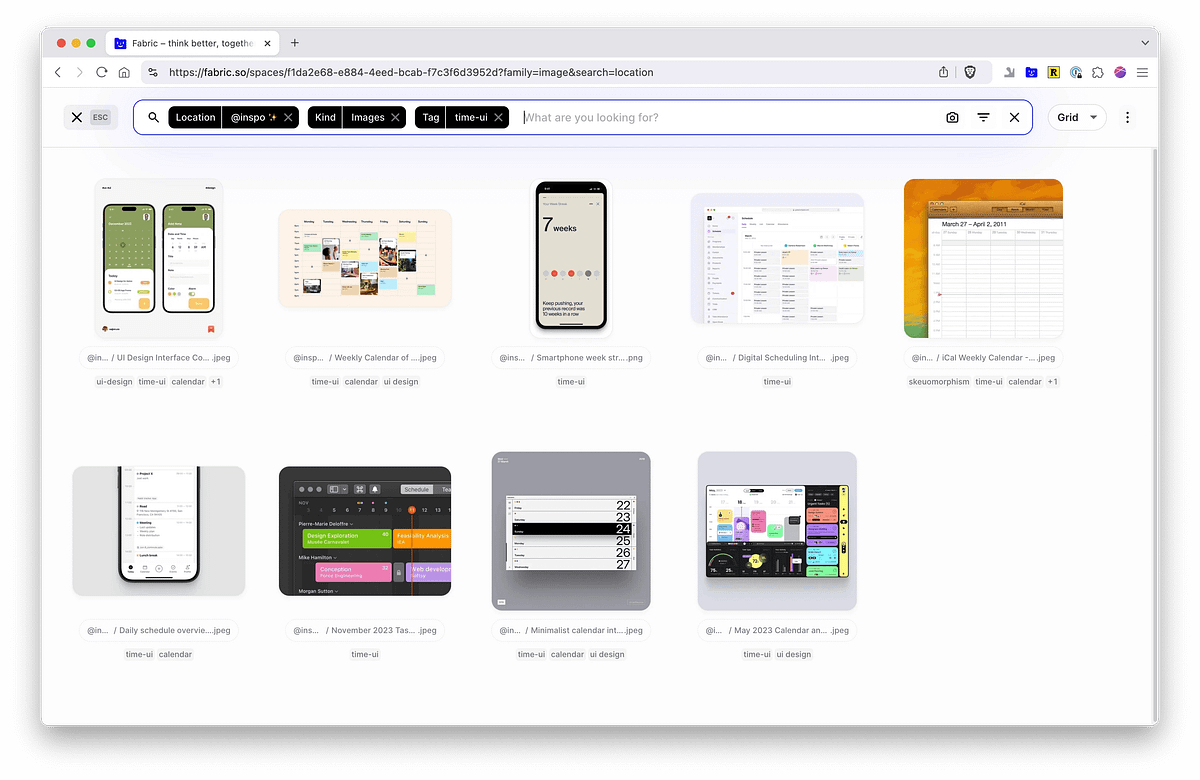Screen dimensions: 1200x780
Task: Click the calendar tag under Daily schedule overview
Action: 175,654
